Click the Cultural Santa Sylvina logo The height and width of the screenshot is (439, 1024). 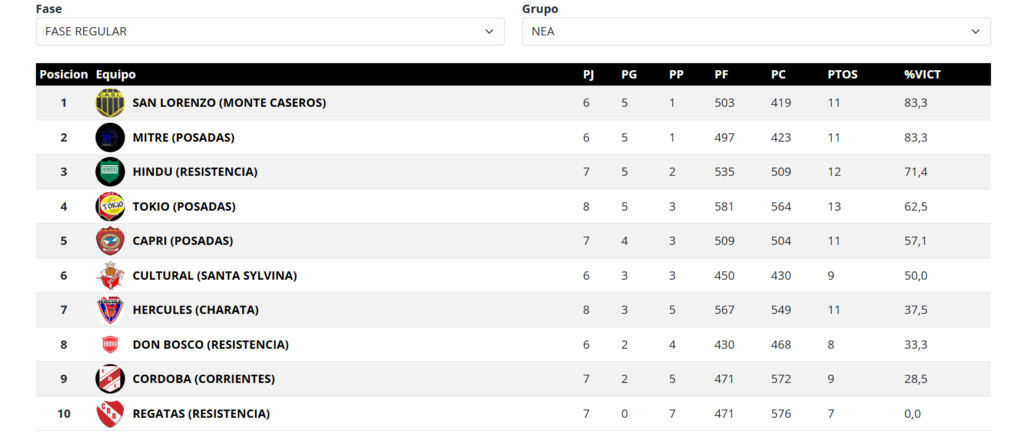[x=109, y=276]
